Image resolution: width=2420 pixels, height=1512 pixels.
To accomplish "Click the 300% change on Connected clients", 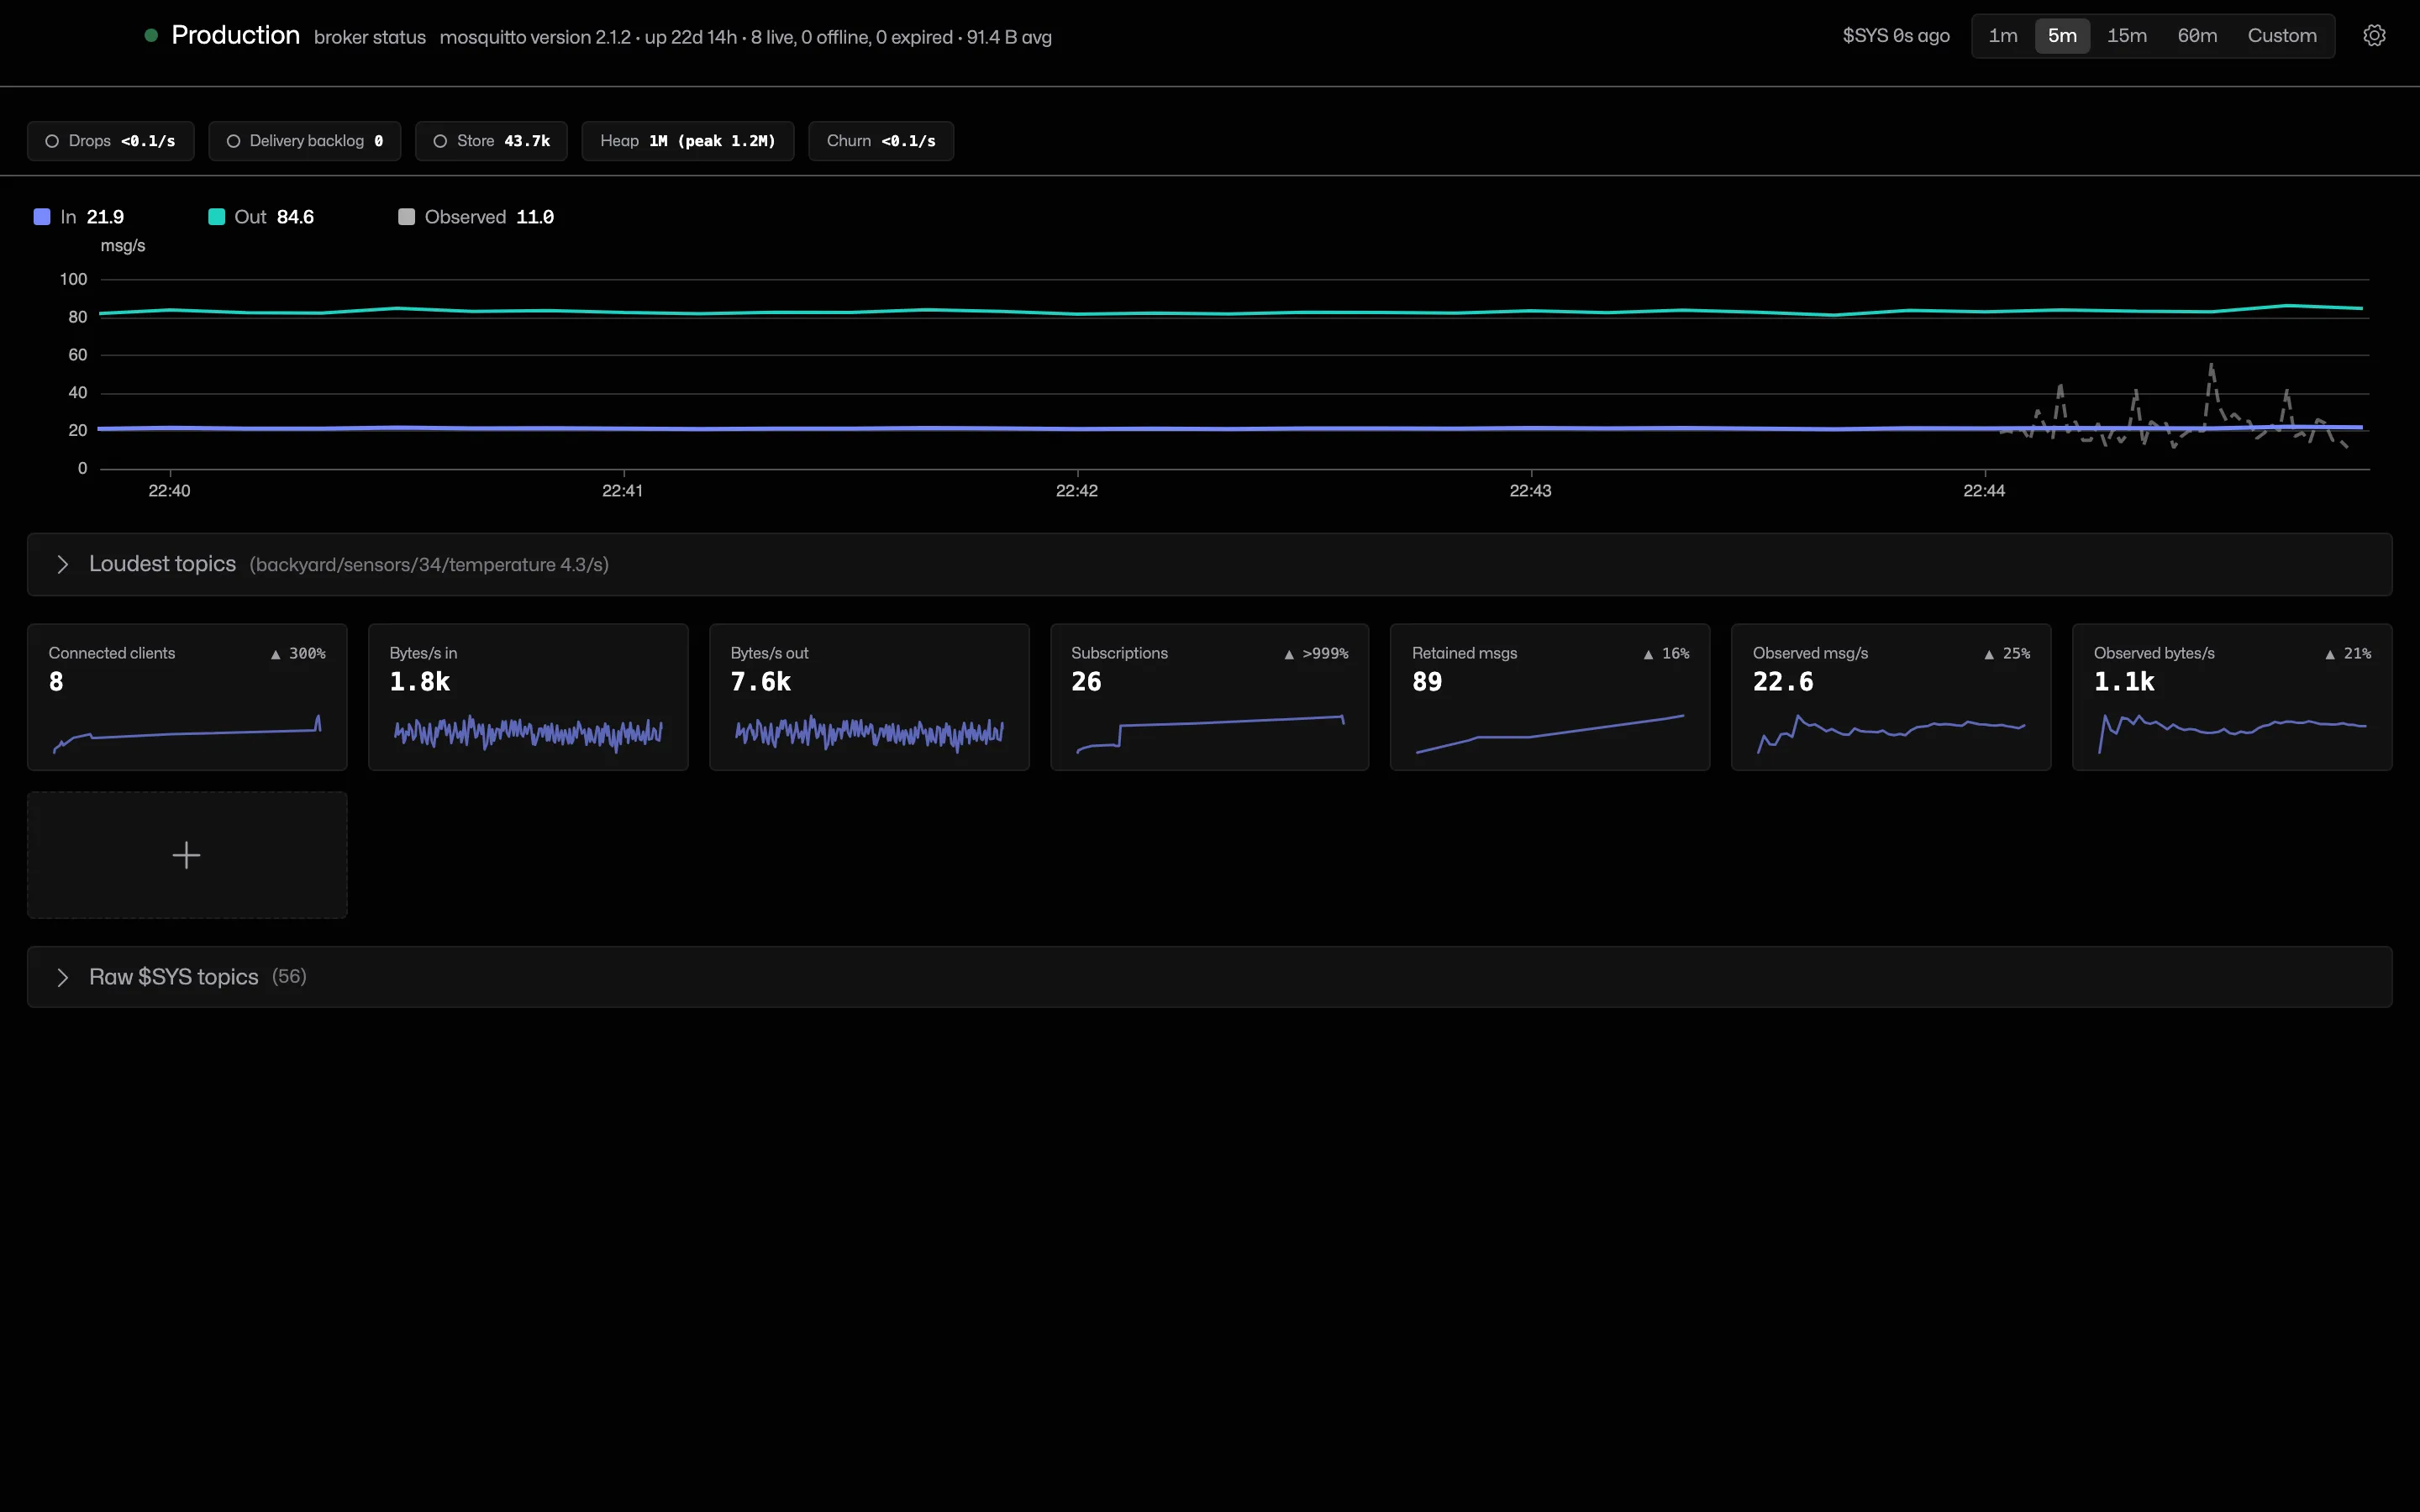I will click(x=307, y=654).
